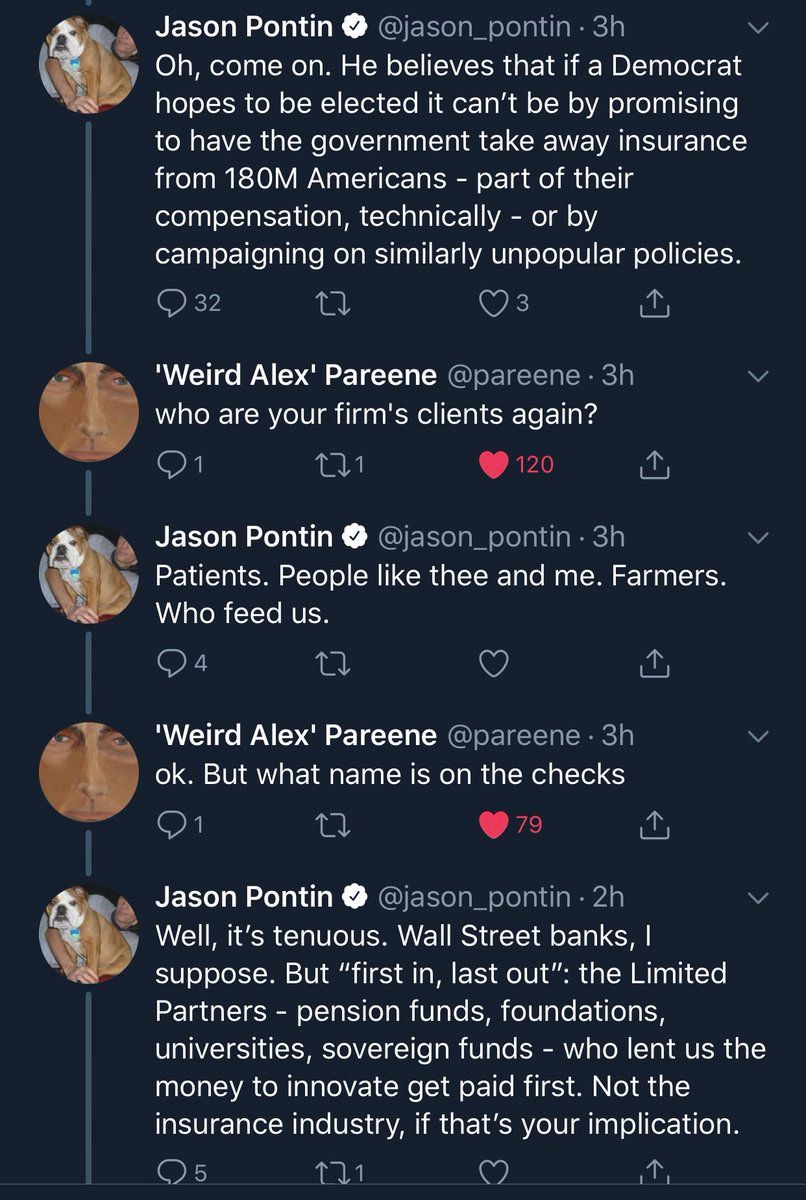The image size is (806, 1200).
Task: Share the tweet about unpopular policies
Action: pyautogui.click(x=653, y=303)
